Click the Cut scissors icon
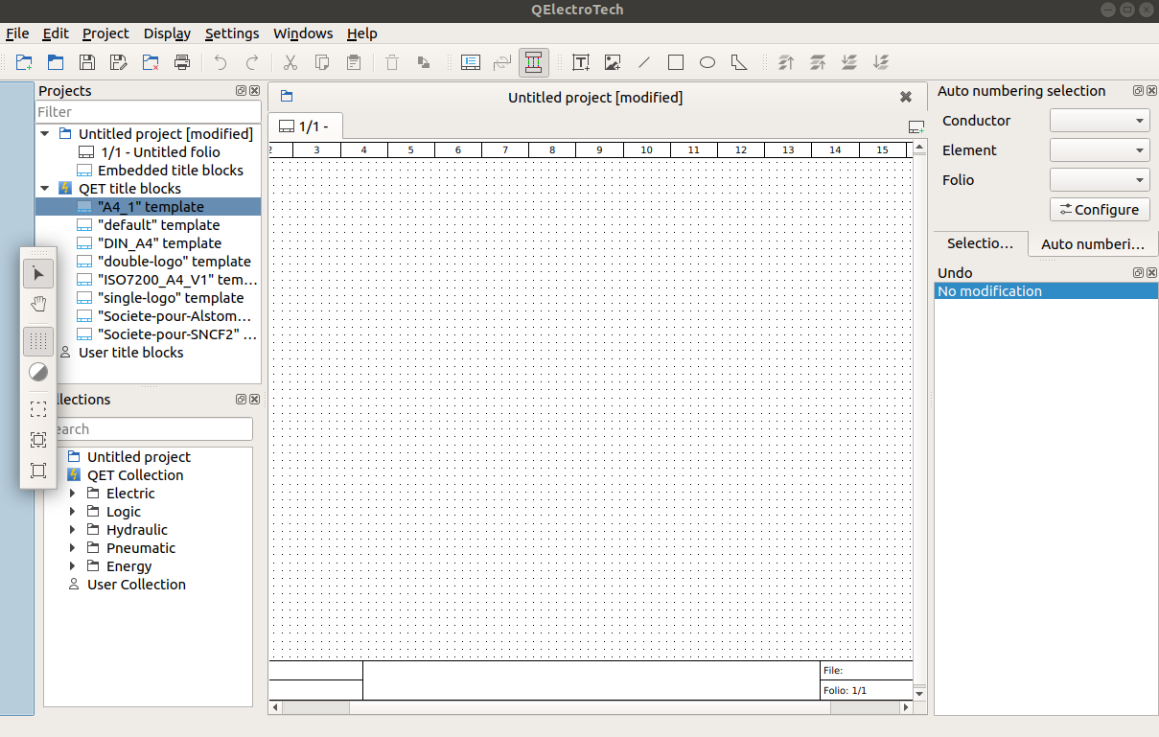Screen dimensions: 1159x737 tap(290, 63)
